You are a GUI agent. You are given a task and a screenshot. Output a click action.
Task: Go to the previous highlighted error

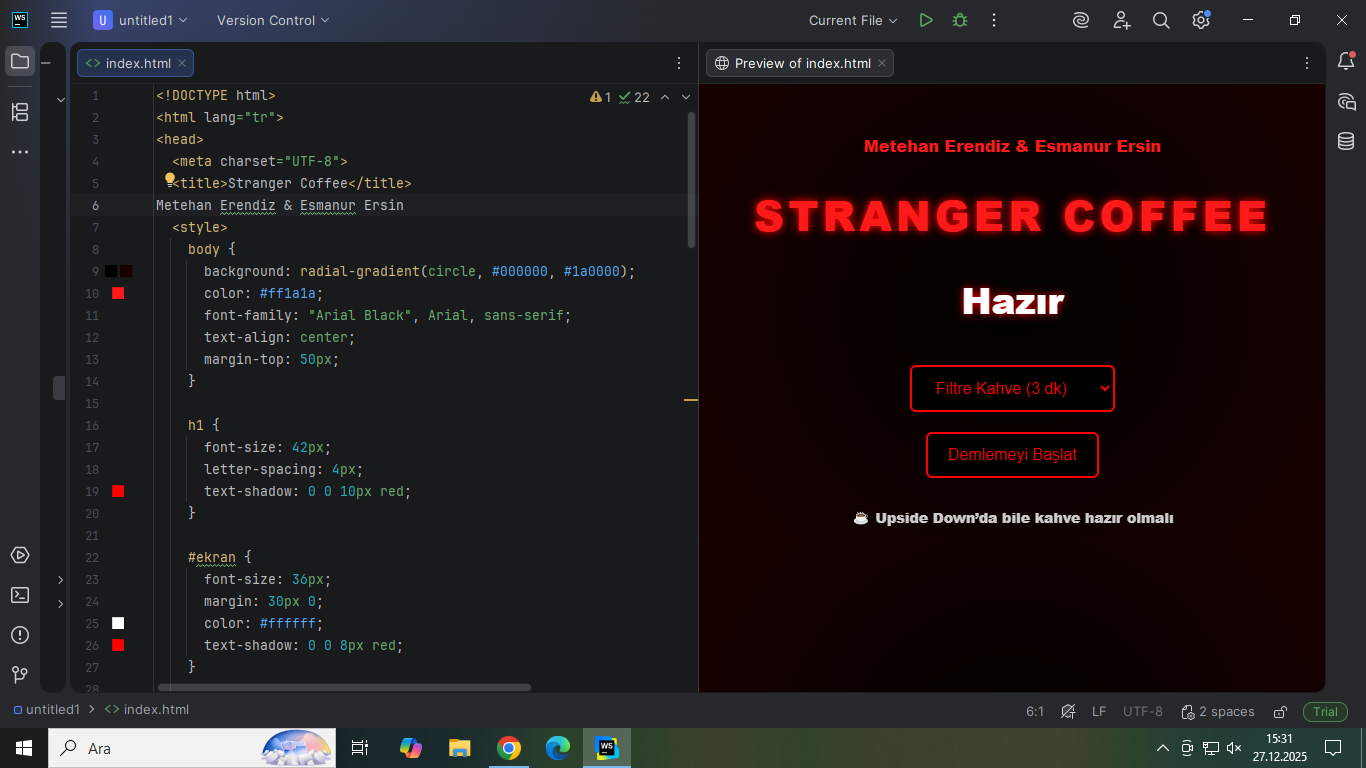[665, 97]
